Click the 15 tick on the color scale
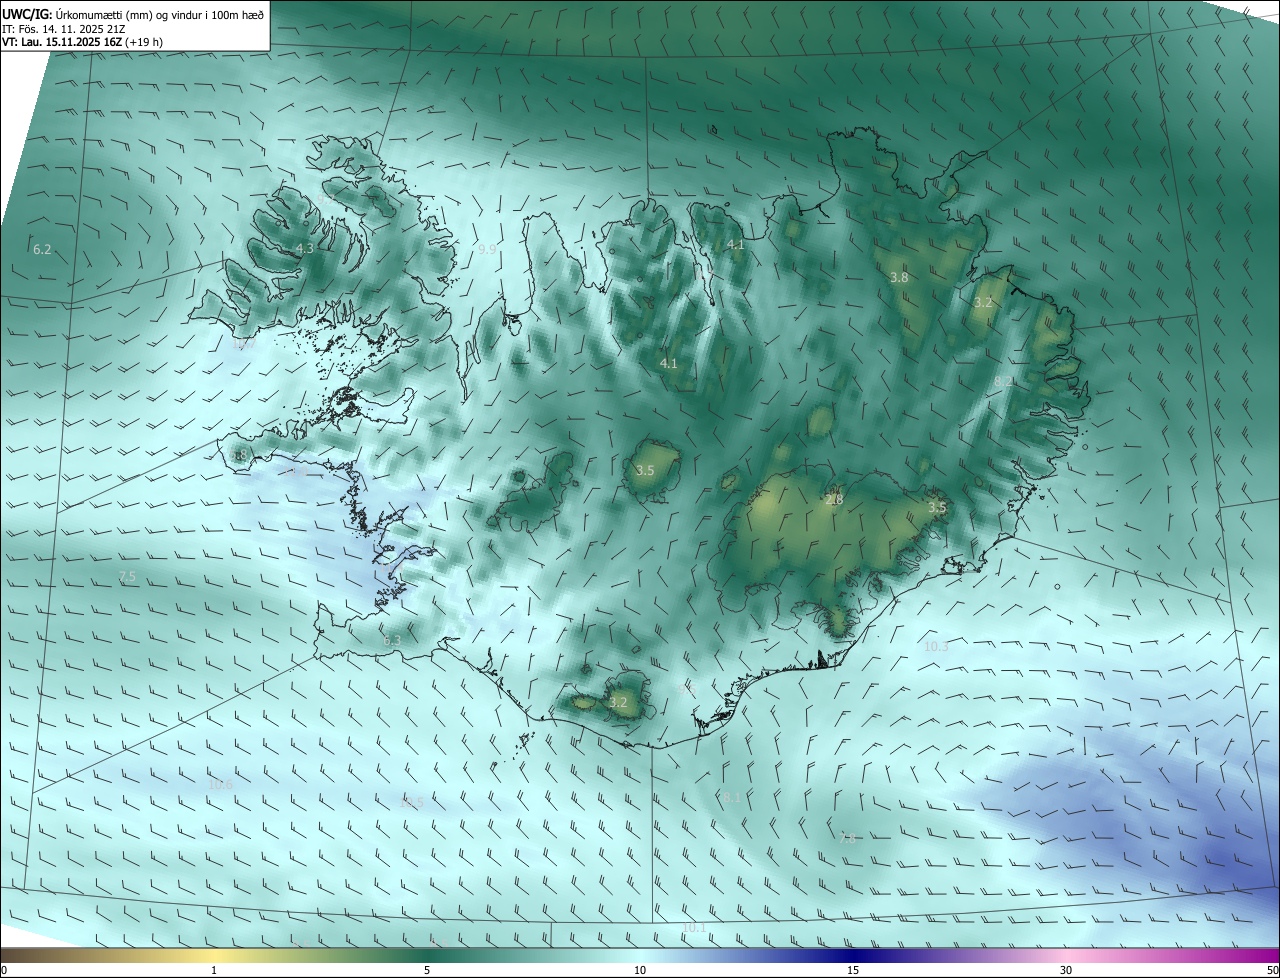Image resolution: width=1280 pixels, height=978 pixels. coord(853,970)
